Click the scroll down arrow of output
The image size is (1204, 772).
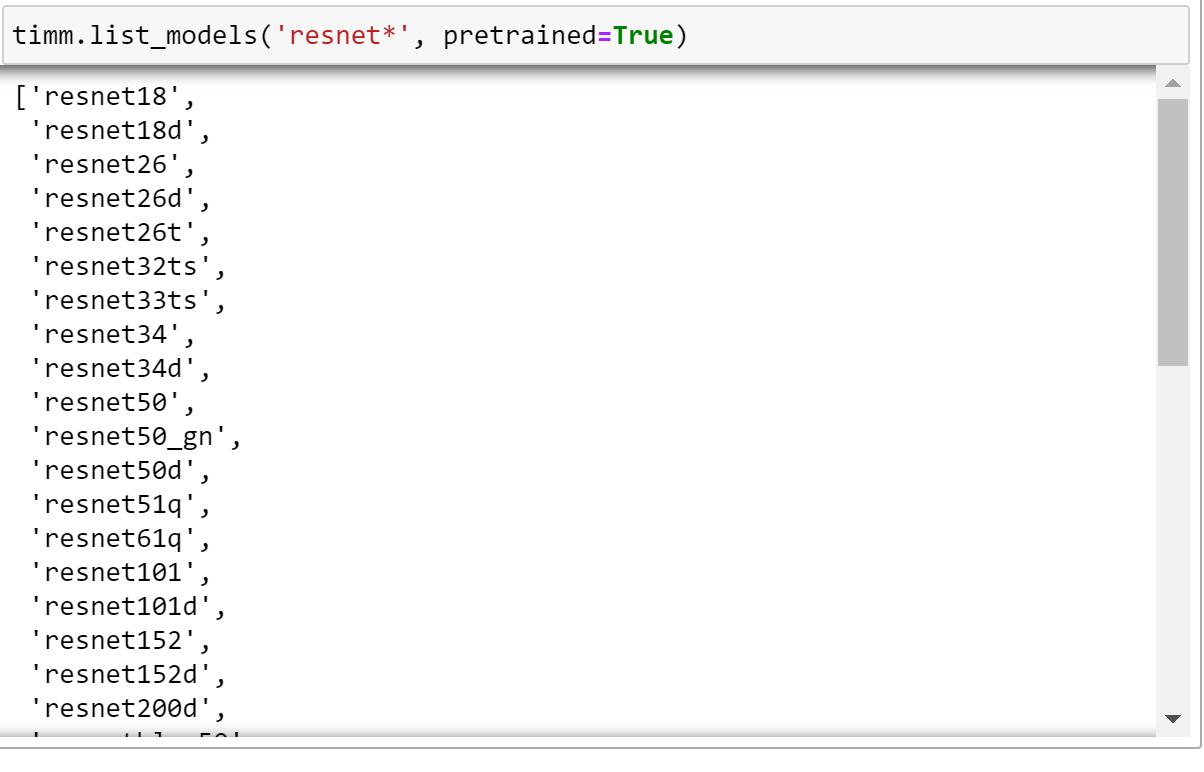(1172, 718)
